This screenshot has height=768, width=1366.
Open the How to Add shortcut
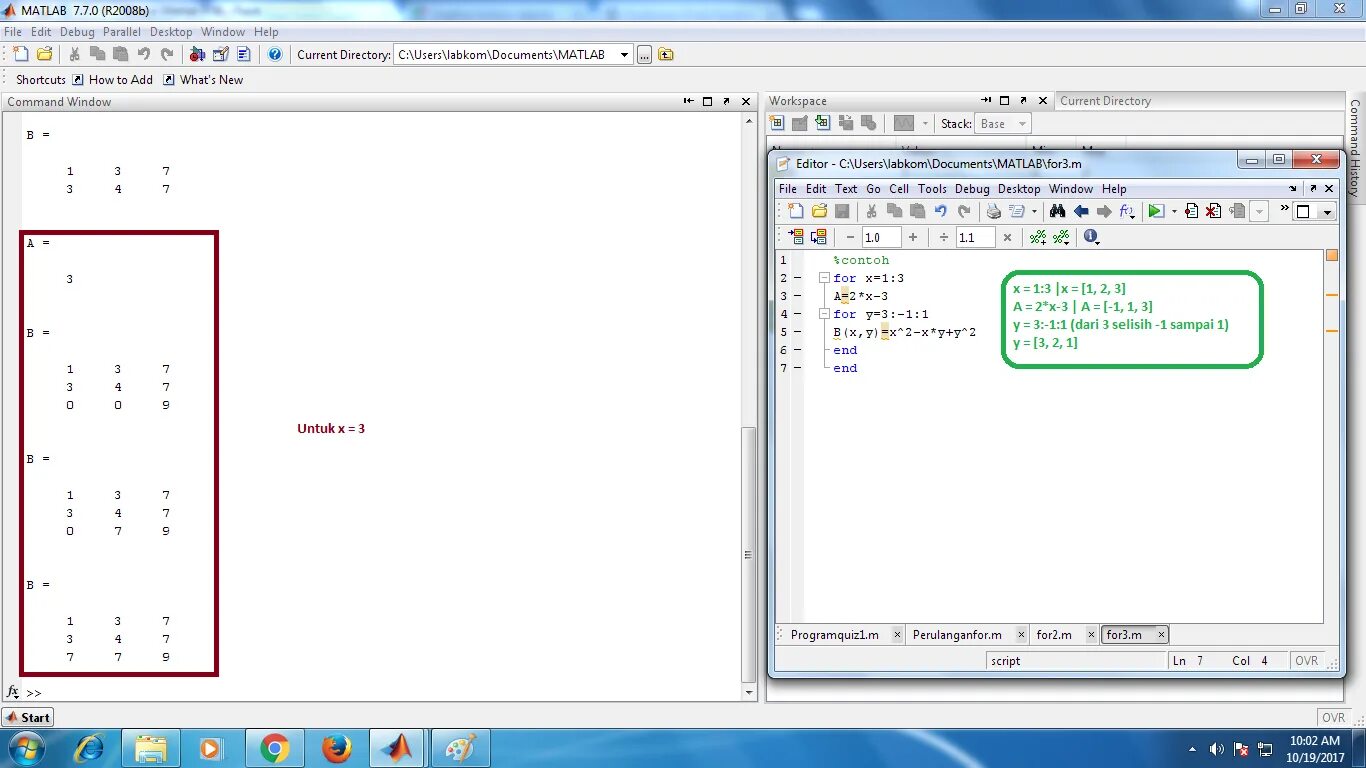tap(112, 80)
